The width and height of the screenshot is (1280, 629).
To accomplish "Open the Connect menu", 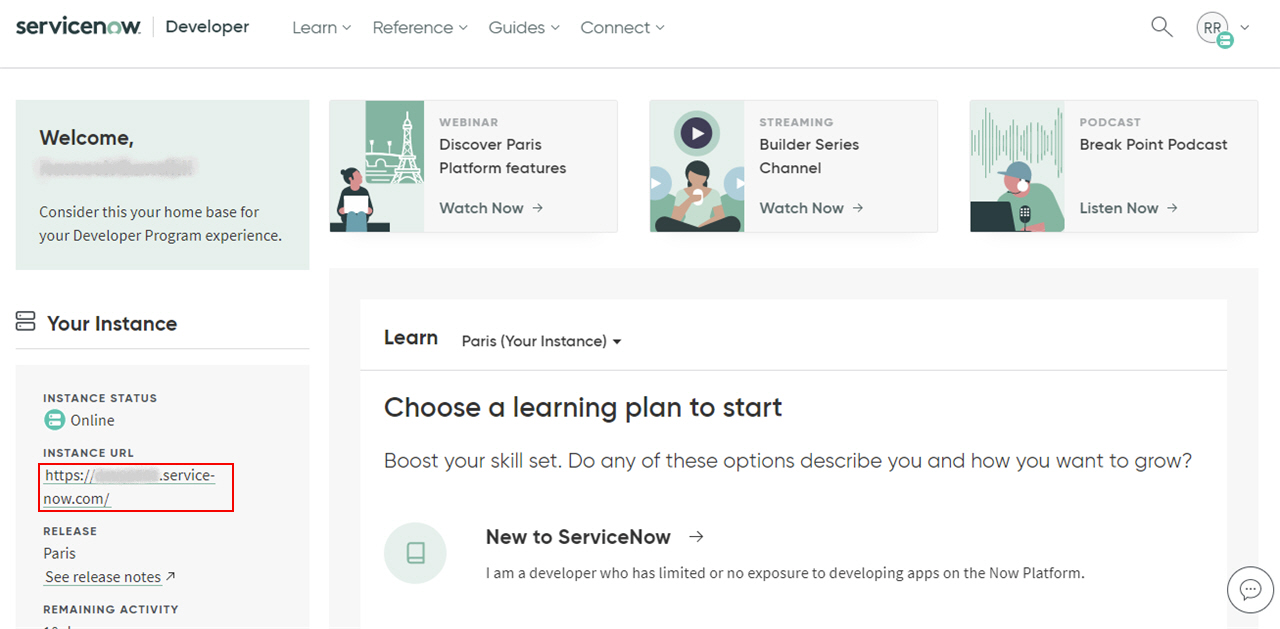I will point(622,28).
